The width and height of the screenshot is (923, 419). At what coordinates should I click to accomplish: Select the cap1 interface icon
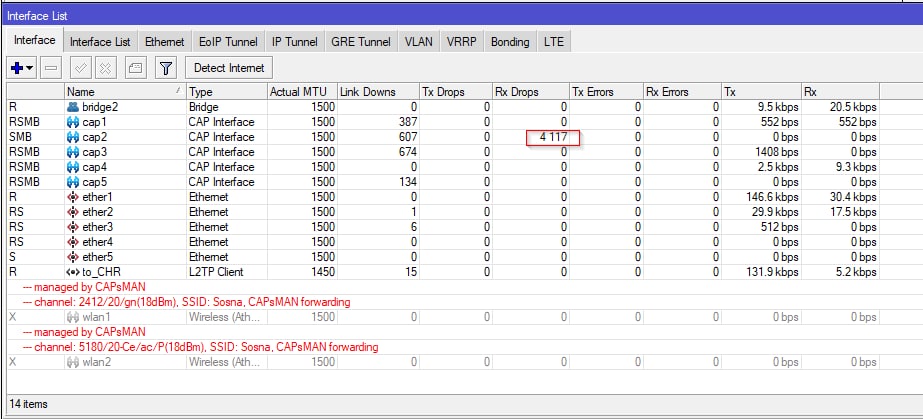coord(73,122)
